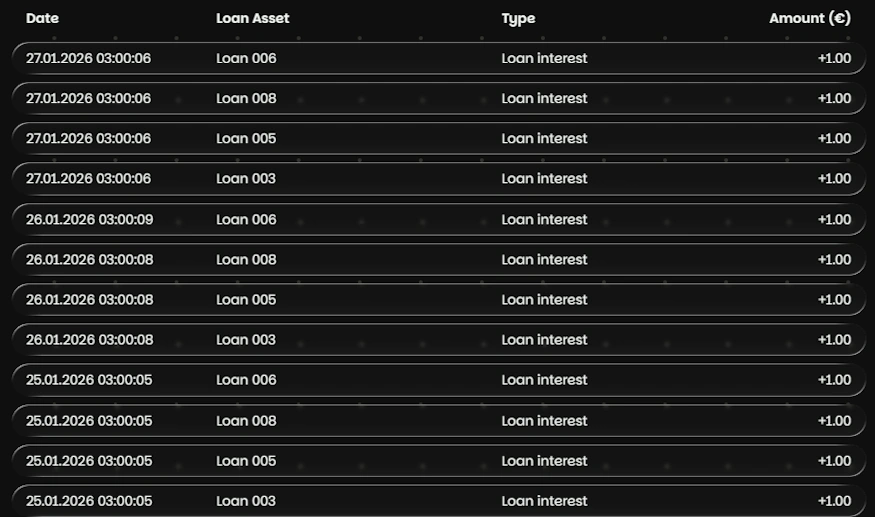Click Loan 005 name in 25.01.2026 row

pyautogui.click(x=246, y=460)
